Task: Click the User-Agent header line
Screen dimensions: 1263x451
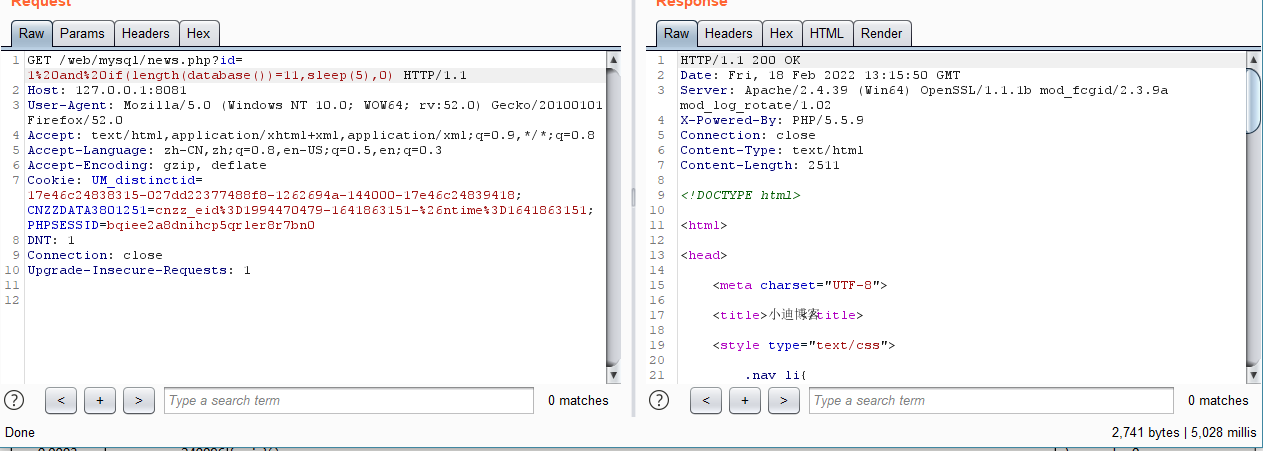Action: (315, 105)
